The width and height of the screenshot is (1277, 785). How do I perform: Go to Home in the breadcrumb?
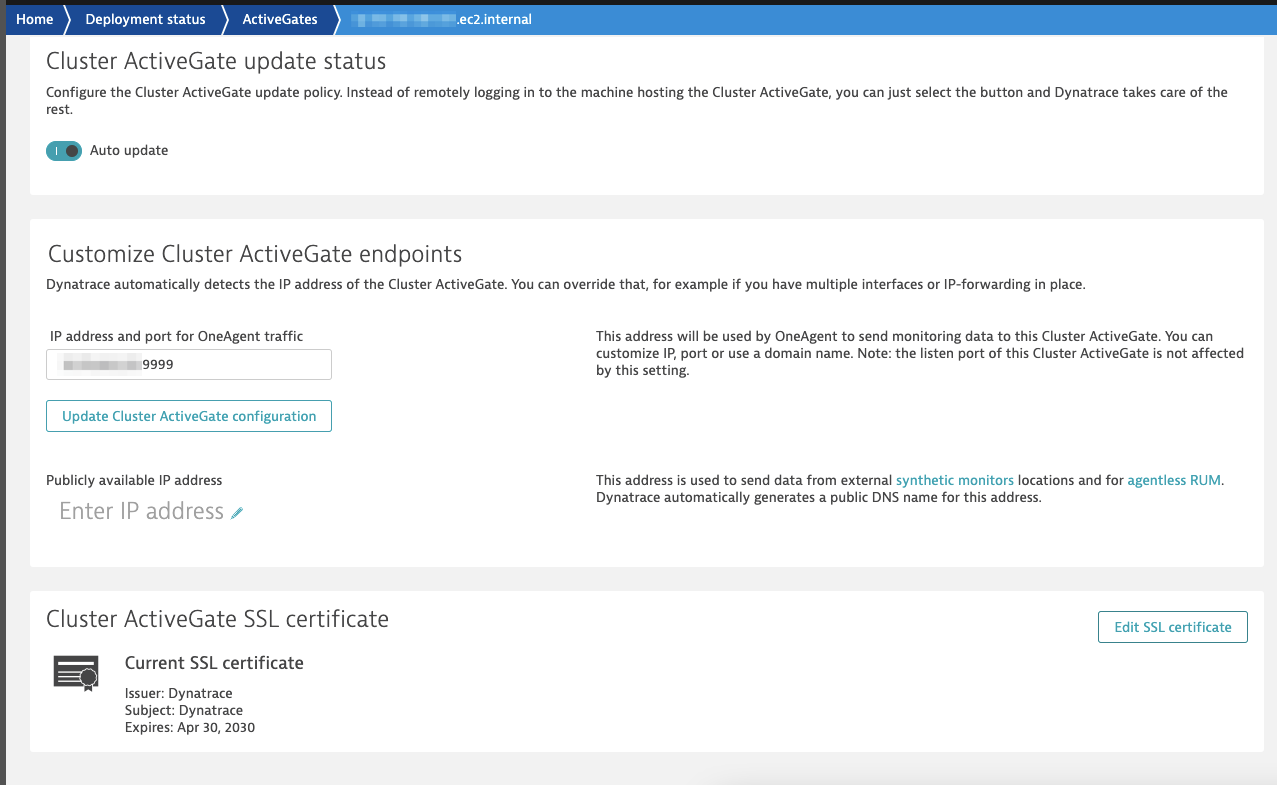[35, 19]
